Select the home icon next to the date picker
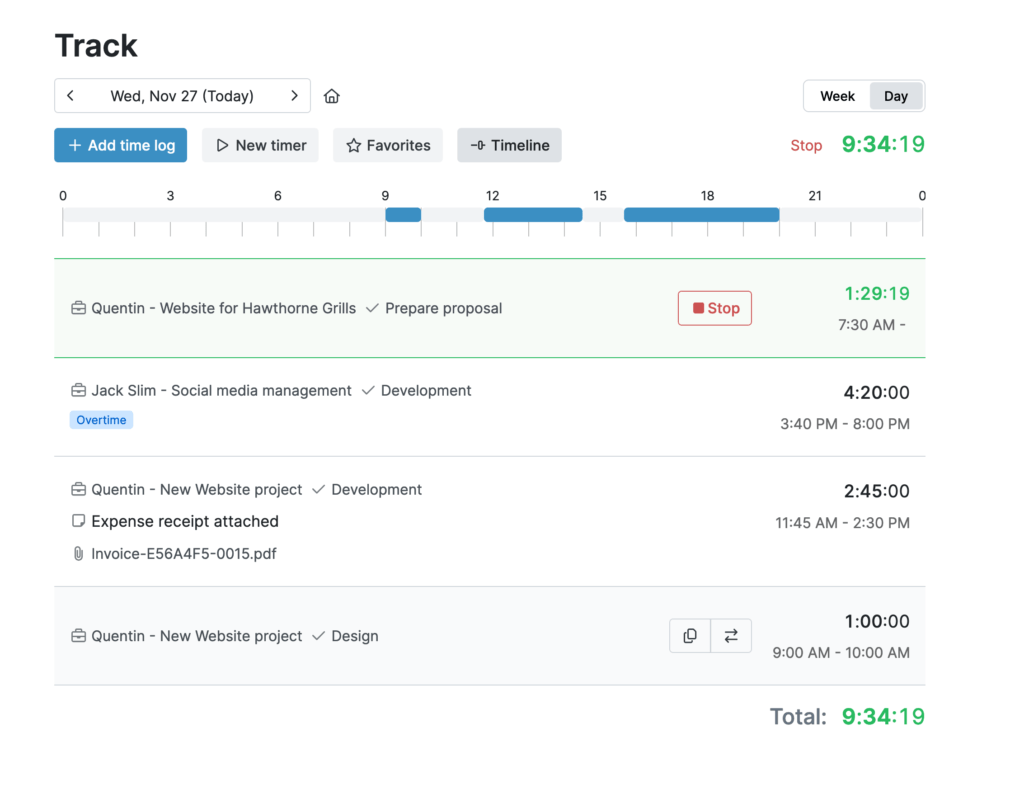 click(331, 95)
